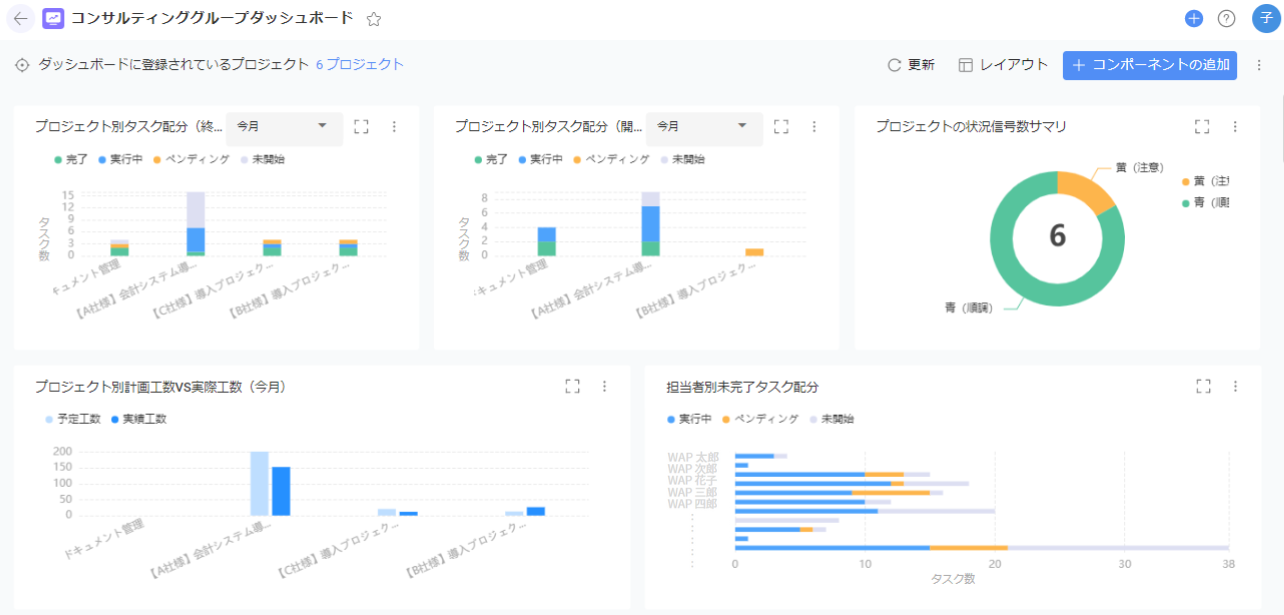Toggle 未開始 legend in タスク配分（終 chart
The width and height of the screenshot is (1284, 615).
262,159
